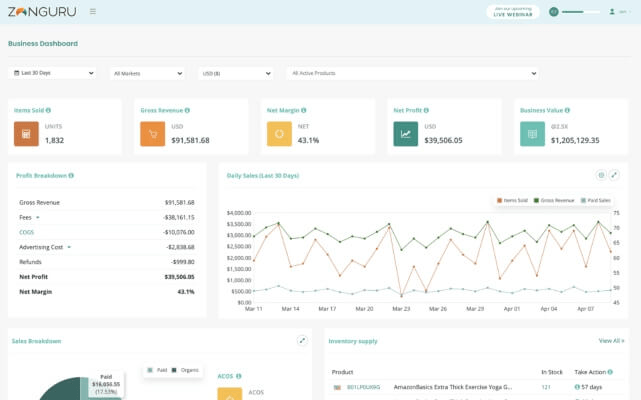Toggle Gross Revenue series in chart legend
Image resolution: width=641 pixels, height=400 pixels.
coord(554,200)
